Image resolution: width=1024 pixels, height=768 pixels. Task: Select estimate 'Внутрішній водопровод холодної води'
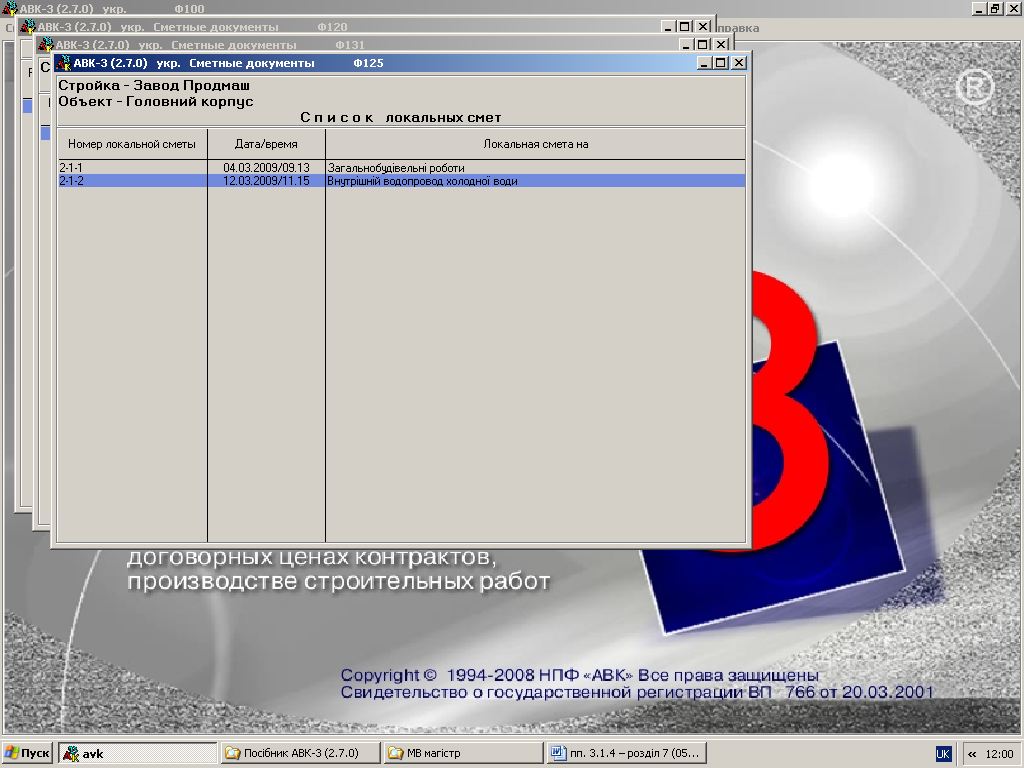click(422, 181)
